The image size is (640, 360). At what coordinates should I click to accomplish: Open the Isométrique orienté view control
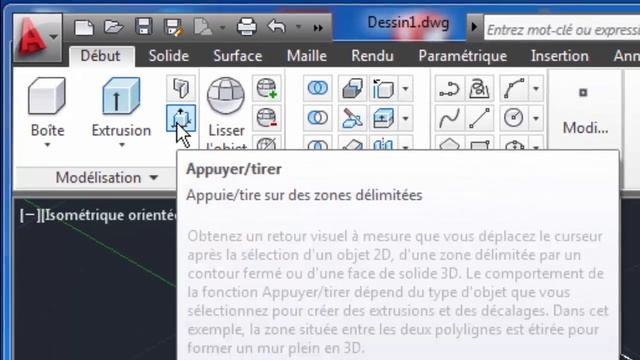coord(109,215)
